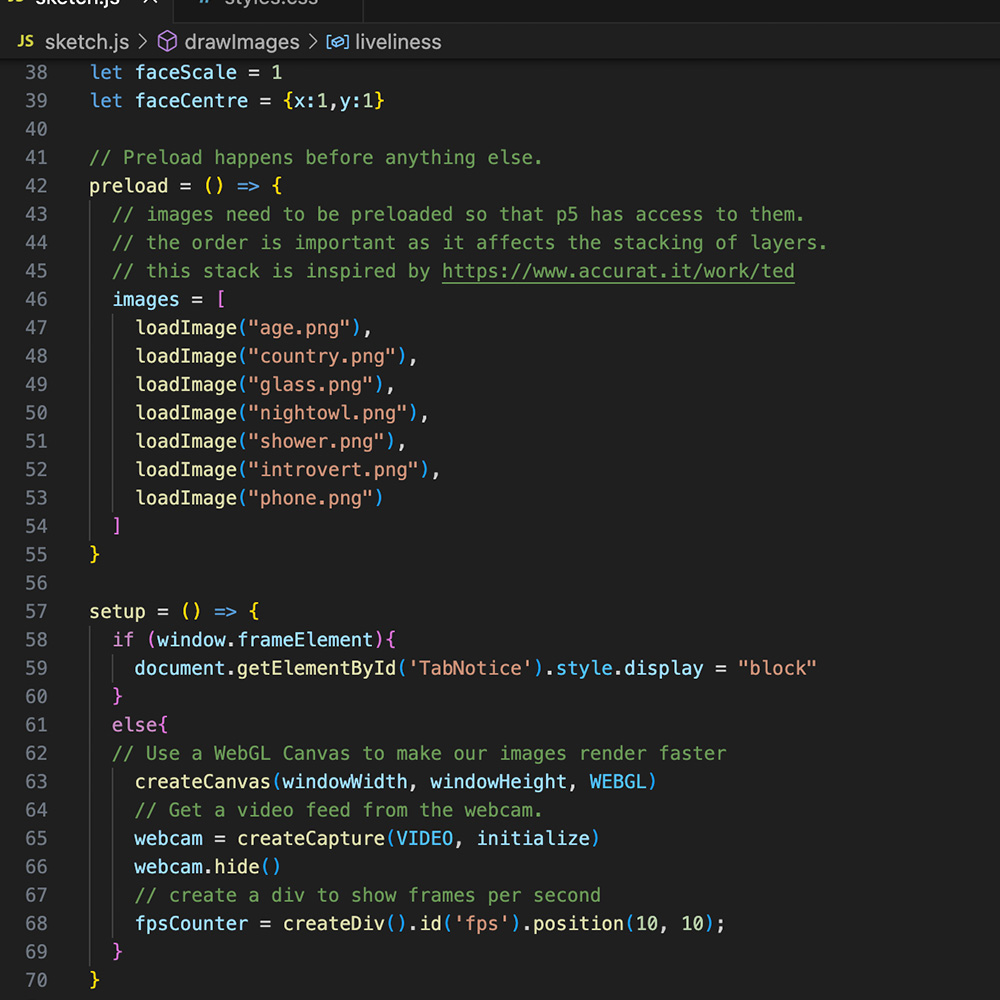Open the accurat.it hyperlink on line 45
The image size is (1000, 1000).
pyautogui.click(x=617, y=270)
